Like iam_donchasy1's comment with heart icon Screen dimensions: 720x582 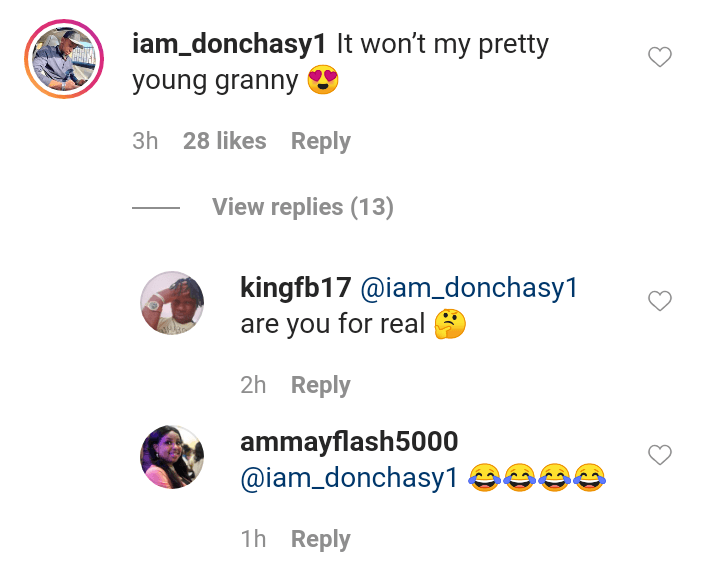660,58
